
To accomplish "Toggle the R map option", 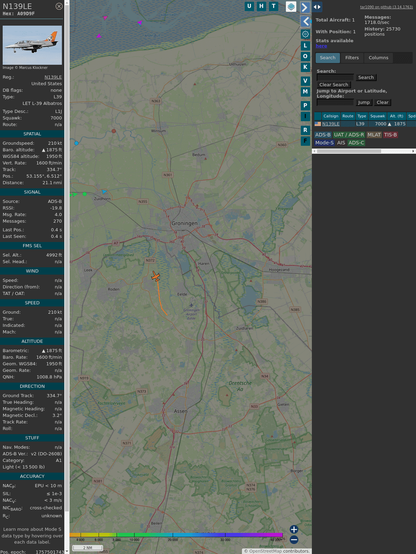I will tap(305, 130).
